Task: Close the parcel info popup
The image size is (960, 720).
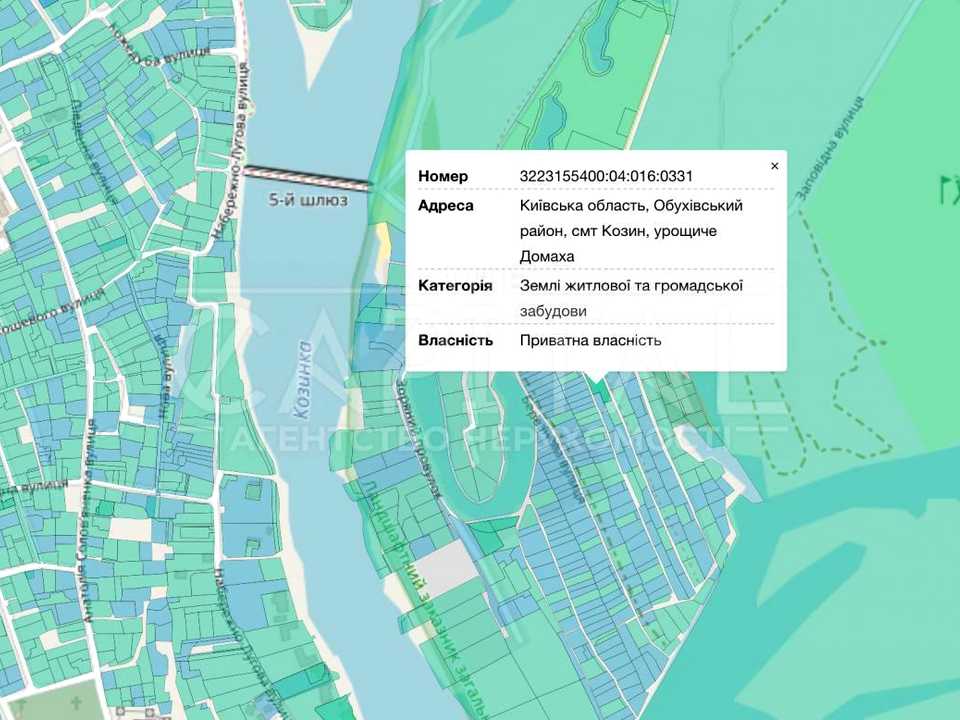Action: (x=774, y=166)
